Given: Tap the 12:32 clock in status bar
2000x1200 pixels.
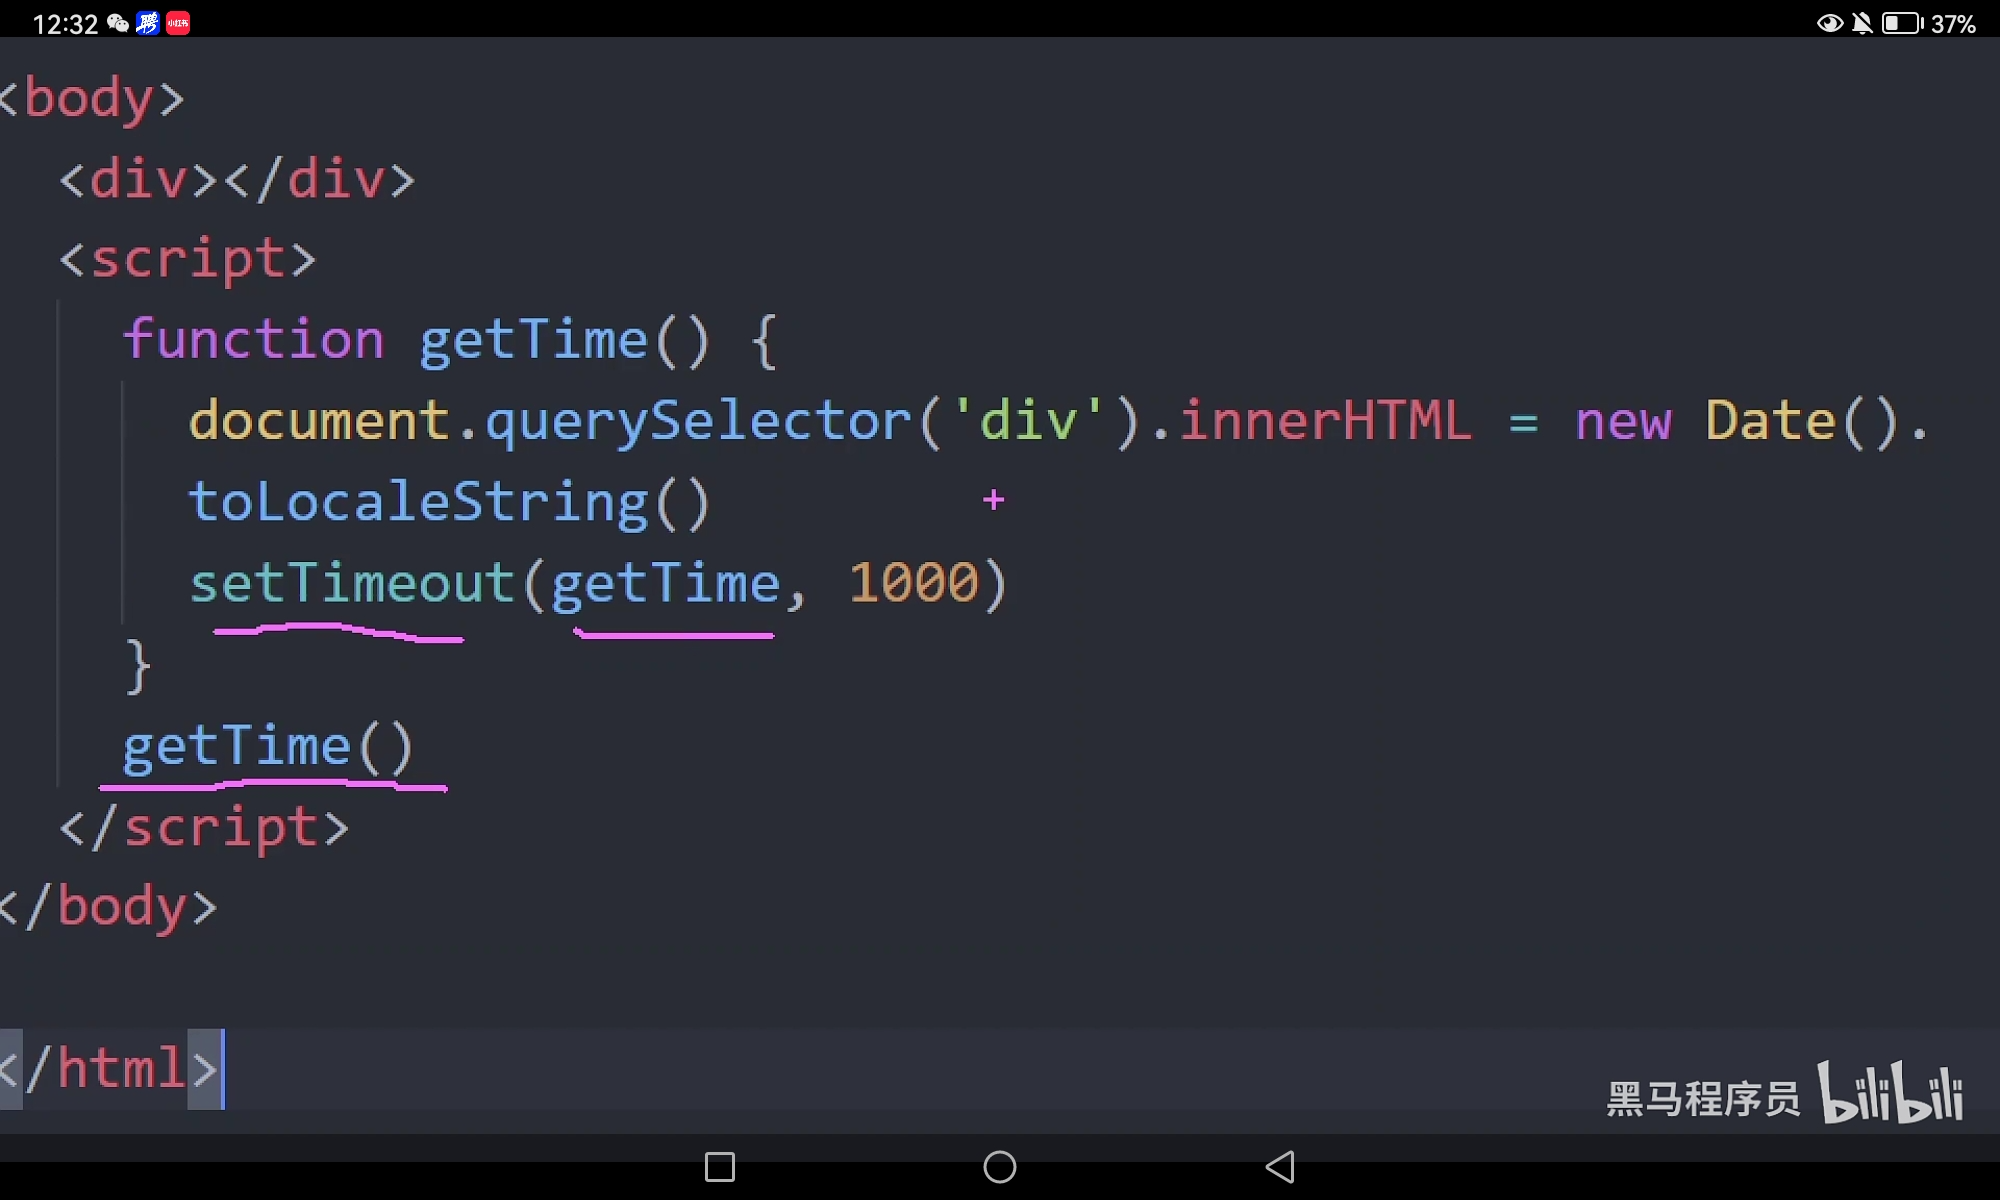Looking at the screenshot, I should (x=65, y=24).
